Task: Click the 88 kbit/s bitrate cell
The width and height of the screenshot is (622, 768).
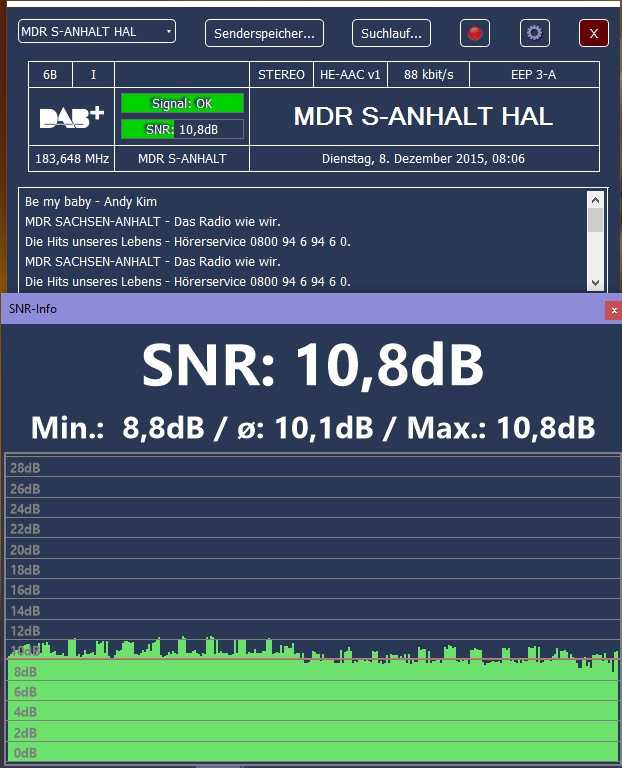Action: [428, 75]
